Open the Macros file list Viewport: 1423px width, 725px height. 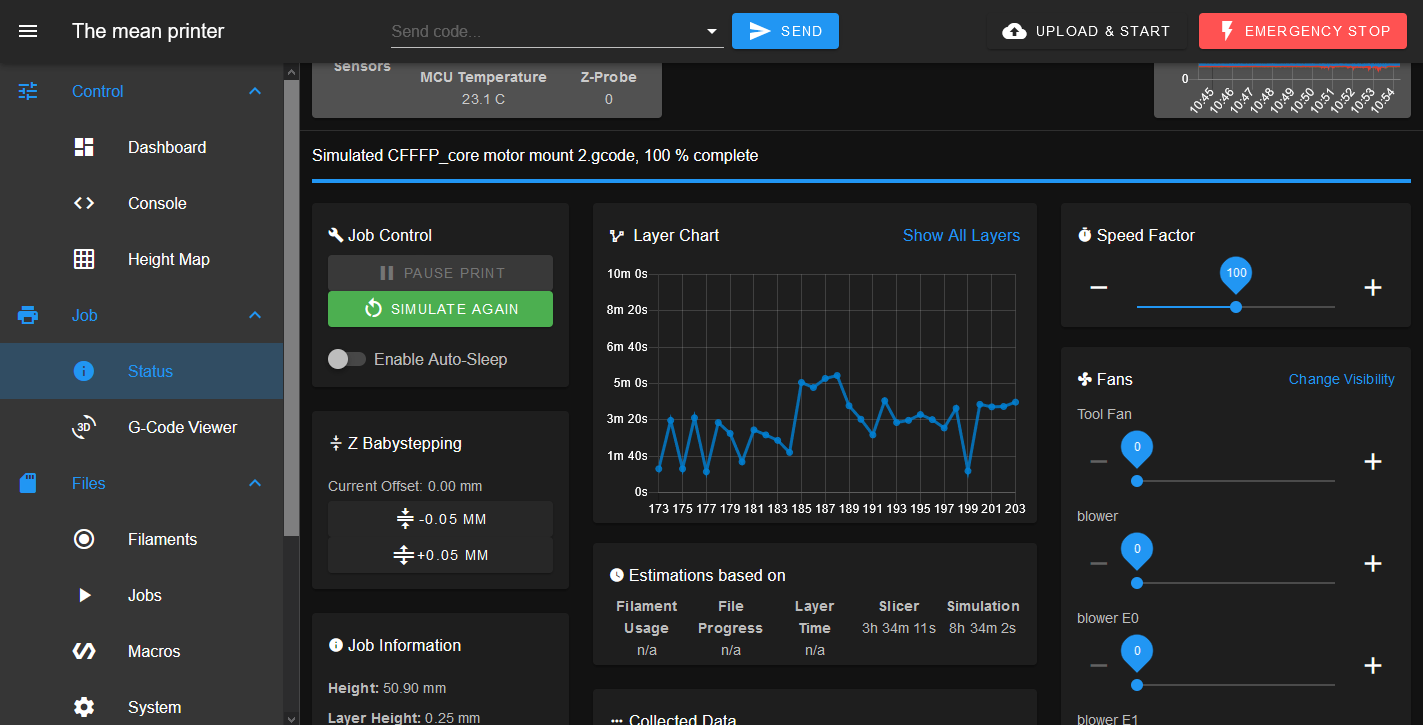click(x=142, y=651)
